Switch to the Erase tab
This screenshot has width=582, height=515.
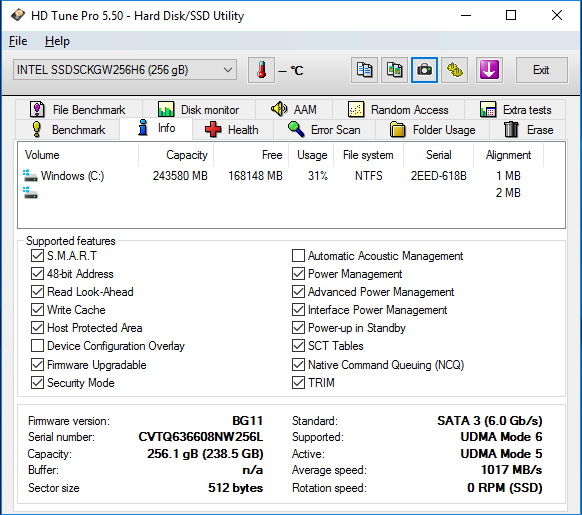click(x=528, y=130)
